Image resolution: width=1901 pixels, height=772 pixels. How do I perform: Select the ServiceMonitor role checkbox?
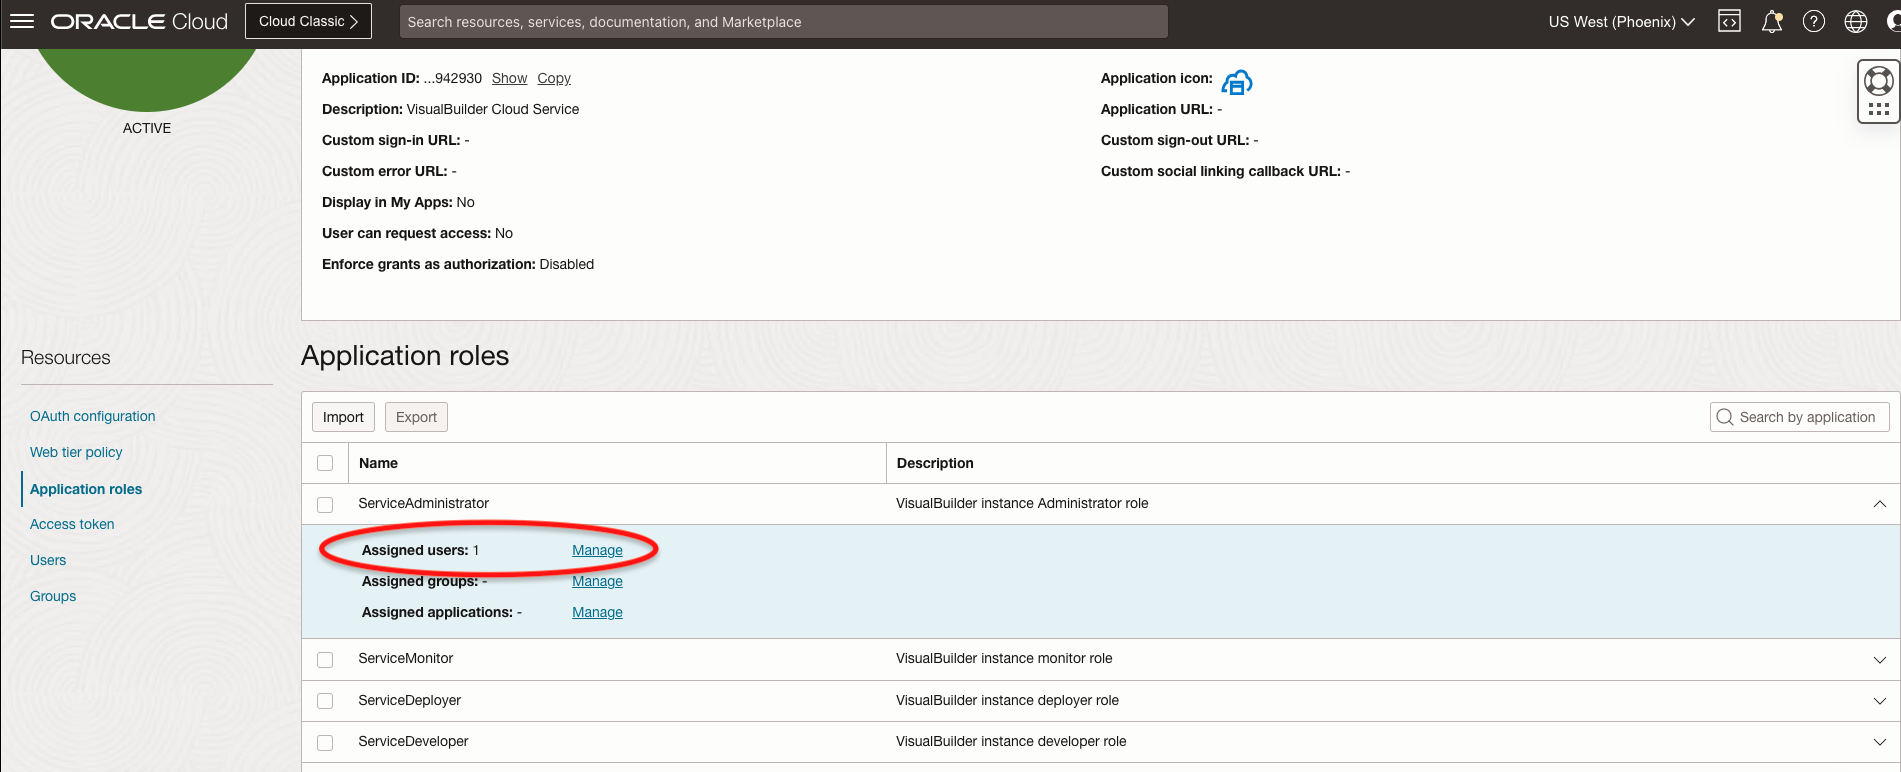click(x=325, y=659)
